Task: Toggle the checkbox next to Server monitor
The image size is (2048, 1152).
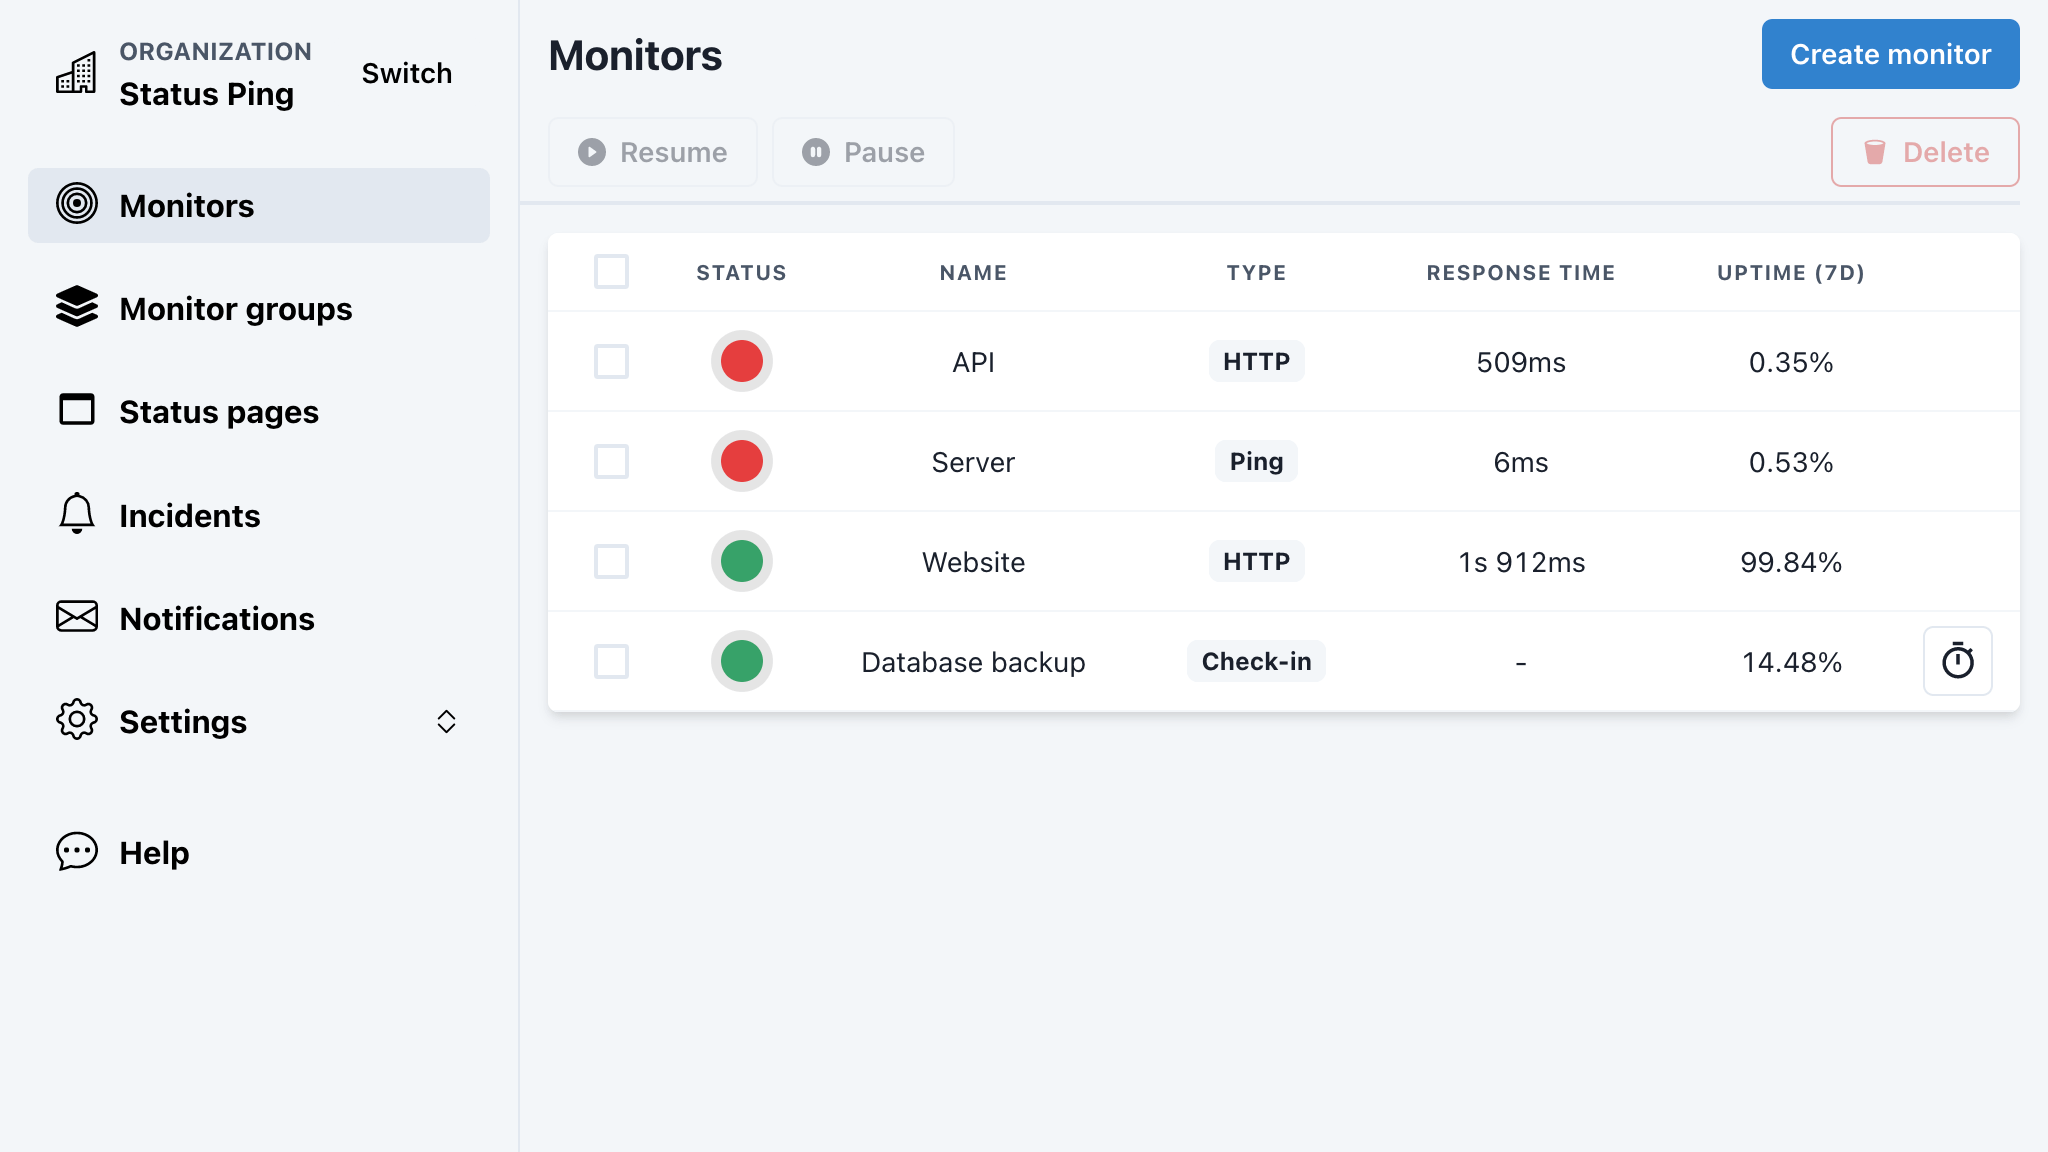Action: [x=610, y=461]
